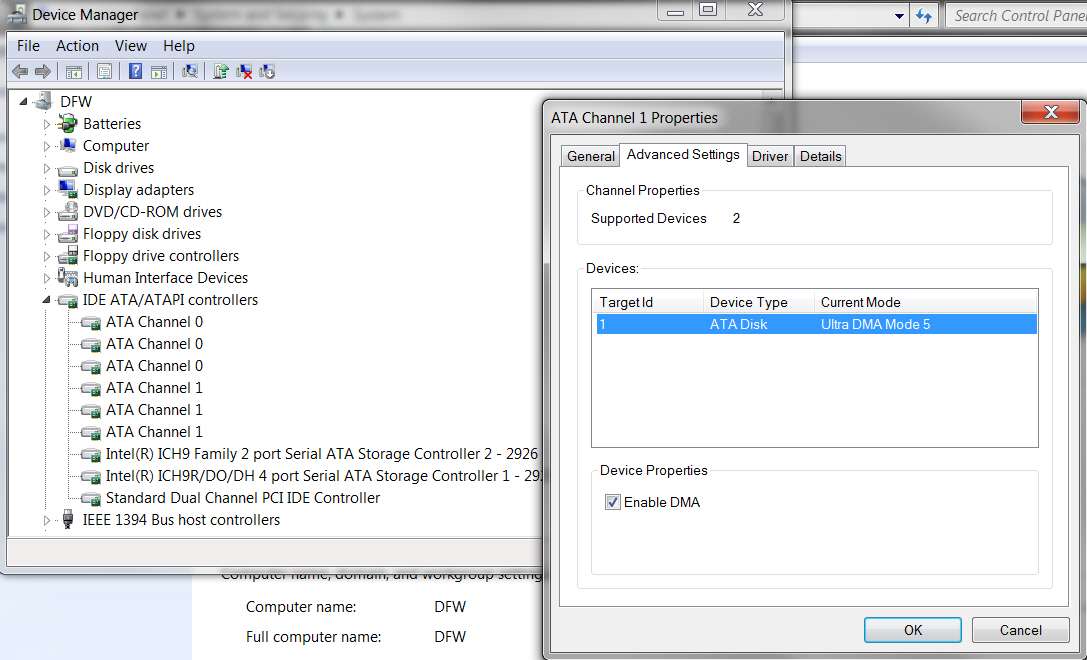
Task: Switch to the Driver tab
Action: click(769, 156)
